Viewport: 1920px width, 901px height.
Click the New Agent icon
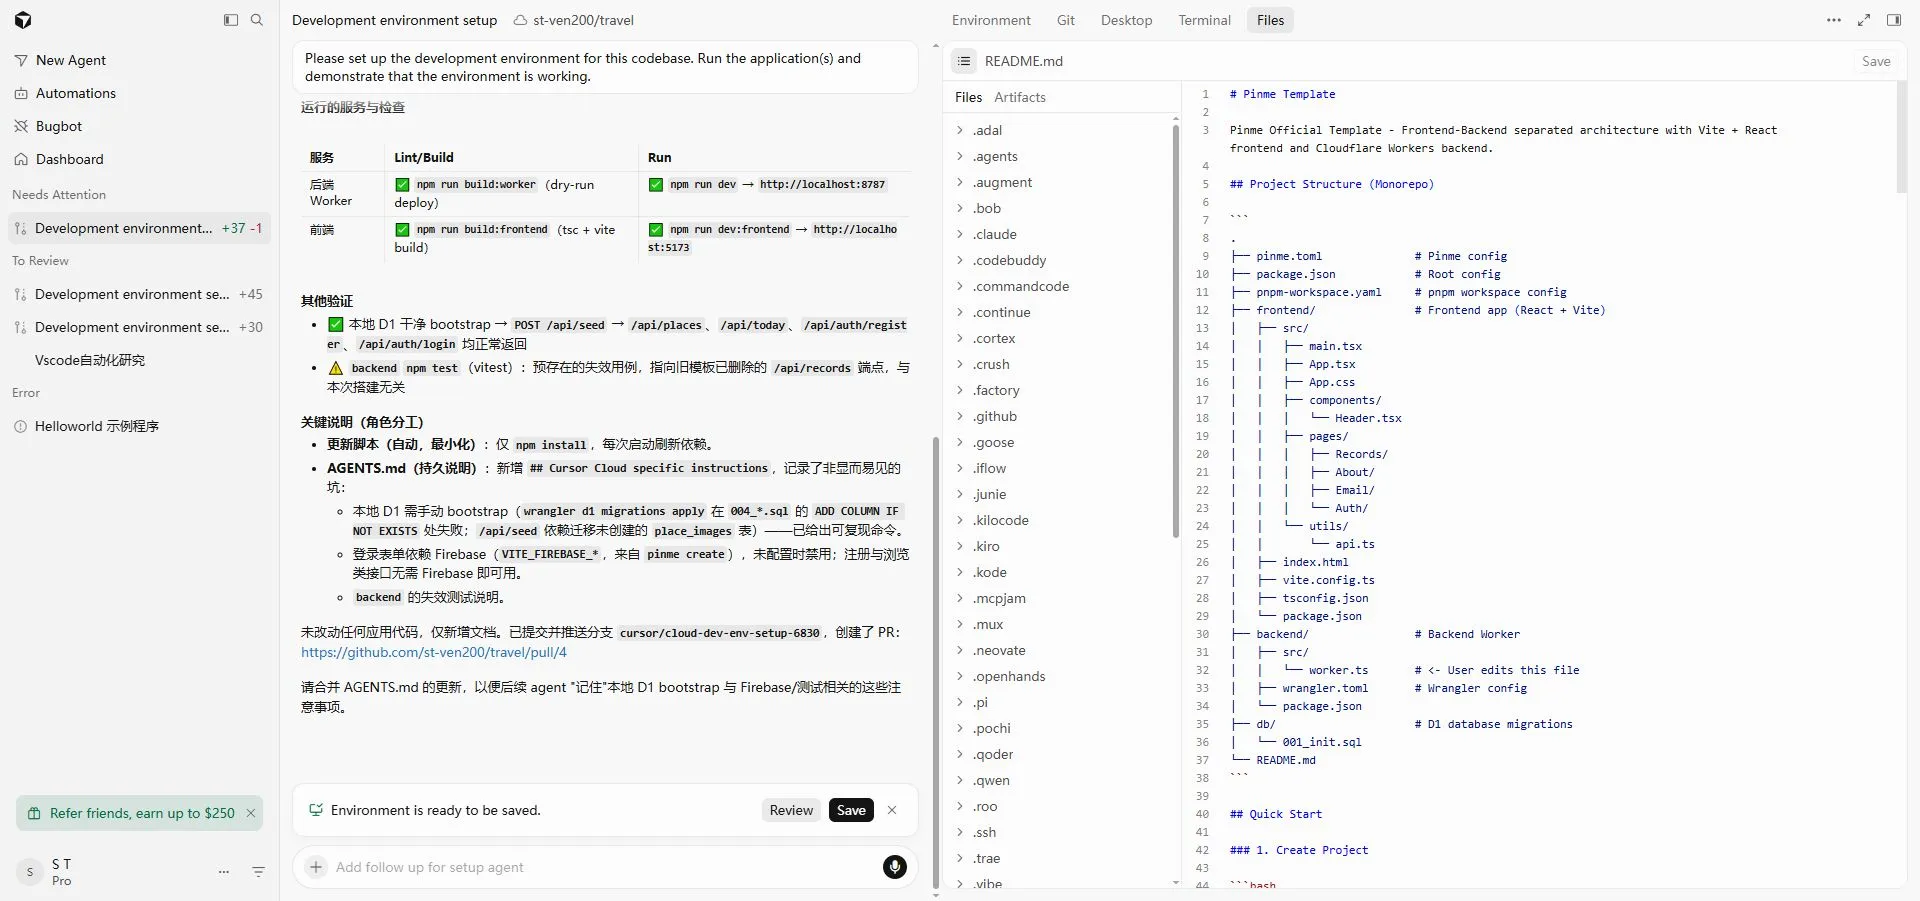[21, 60]
